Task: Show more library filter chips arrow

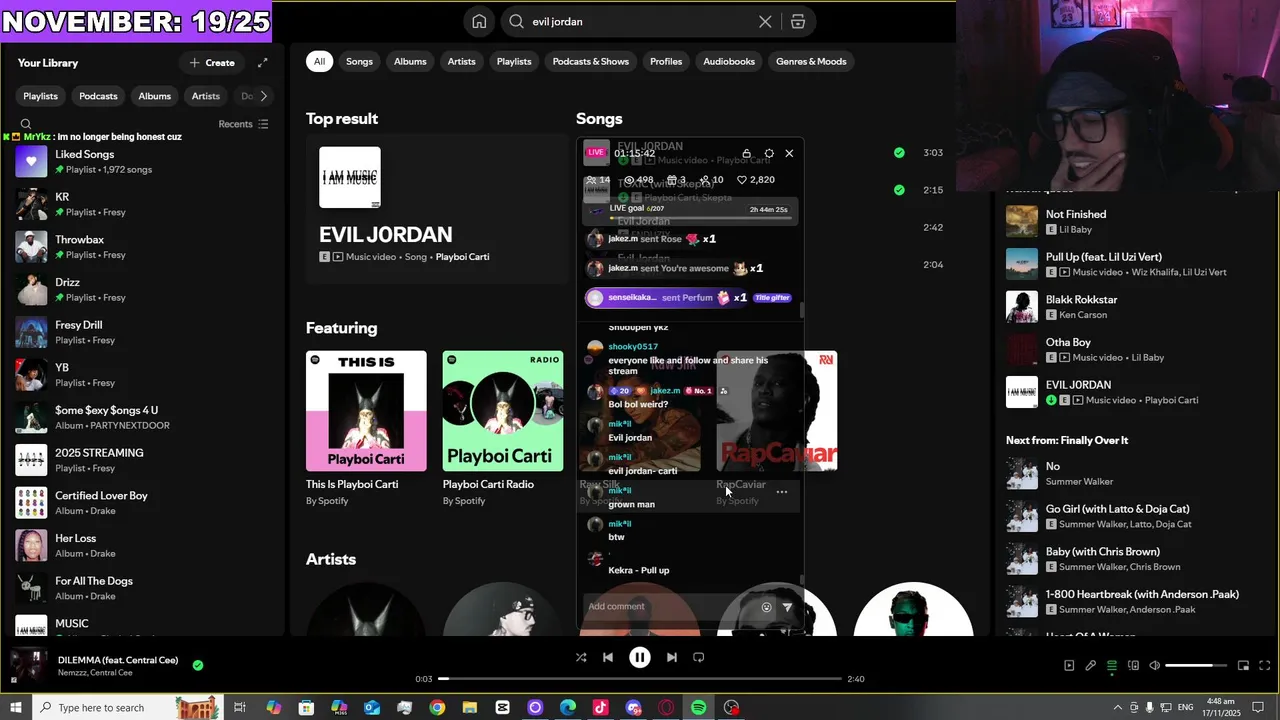Action: click(263, 96)
